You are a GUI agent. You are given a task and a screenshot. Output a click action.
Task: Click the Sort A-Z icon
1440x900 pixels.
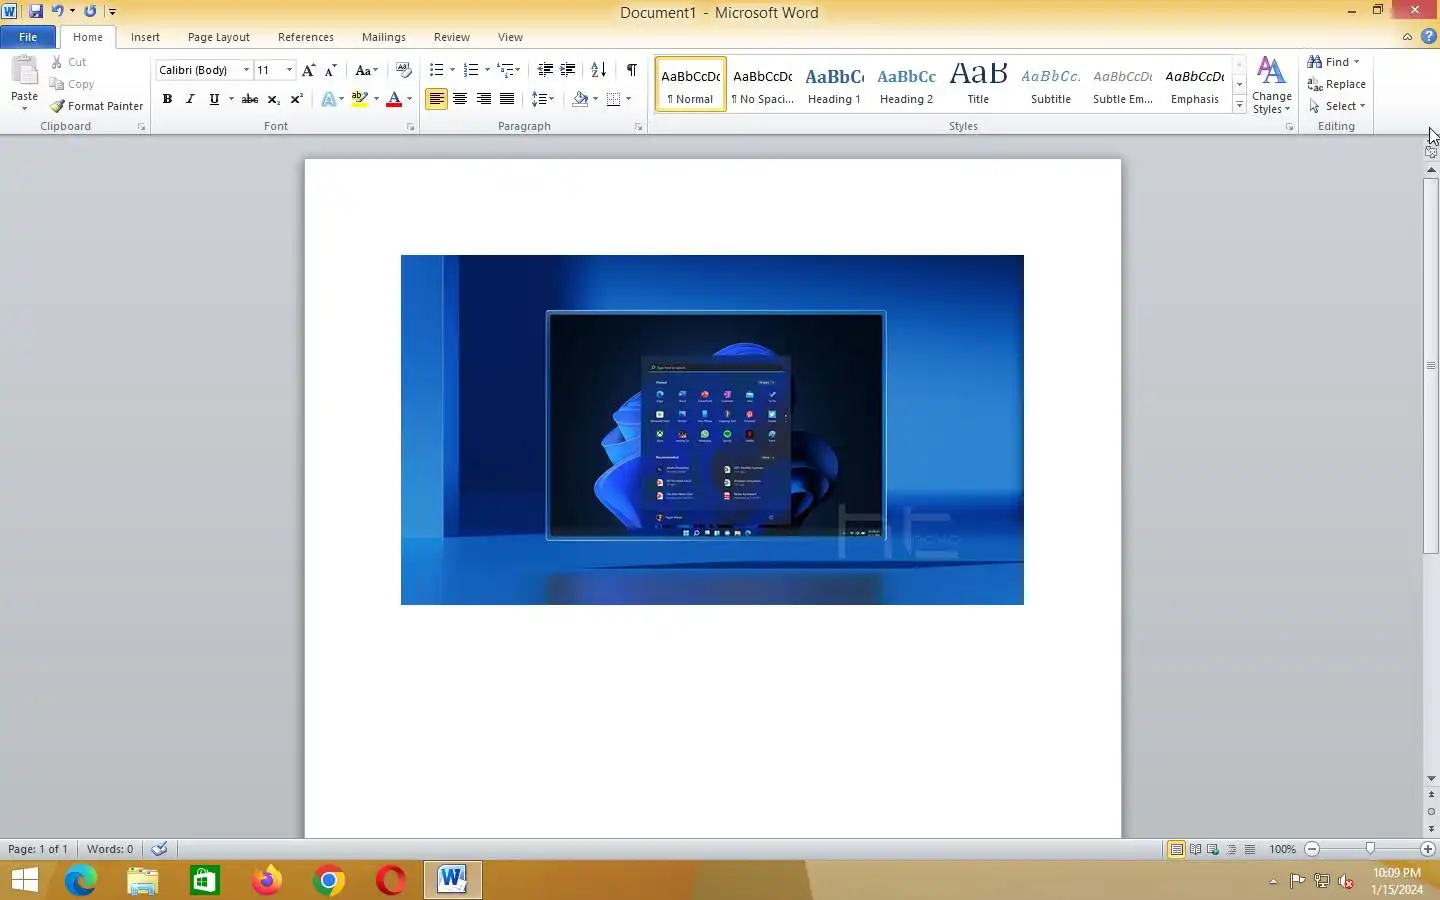point(598,70)
